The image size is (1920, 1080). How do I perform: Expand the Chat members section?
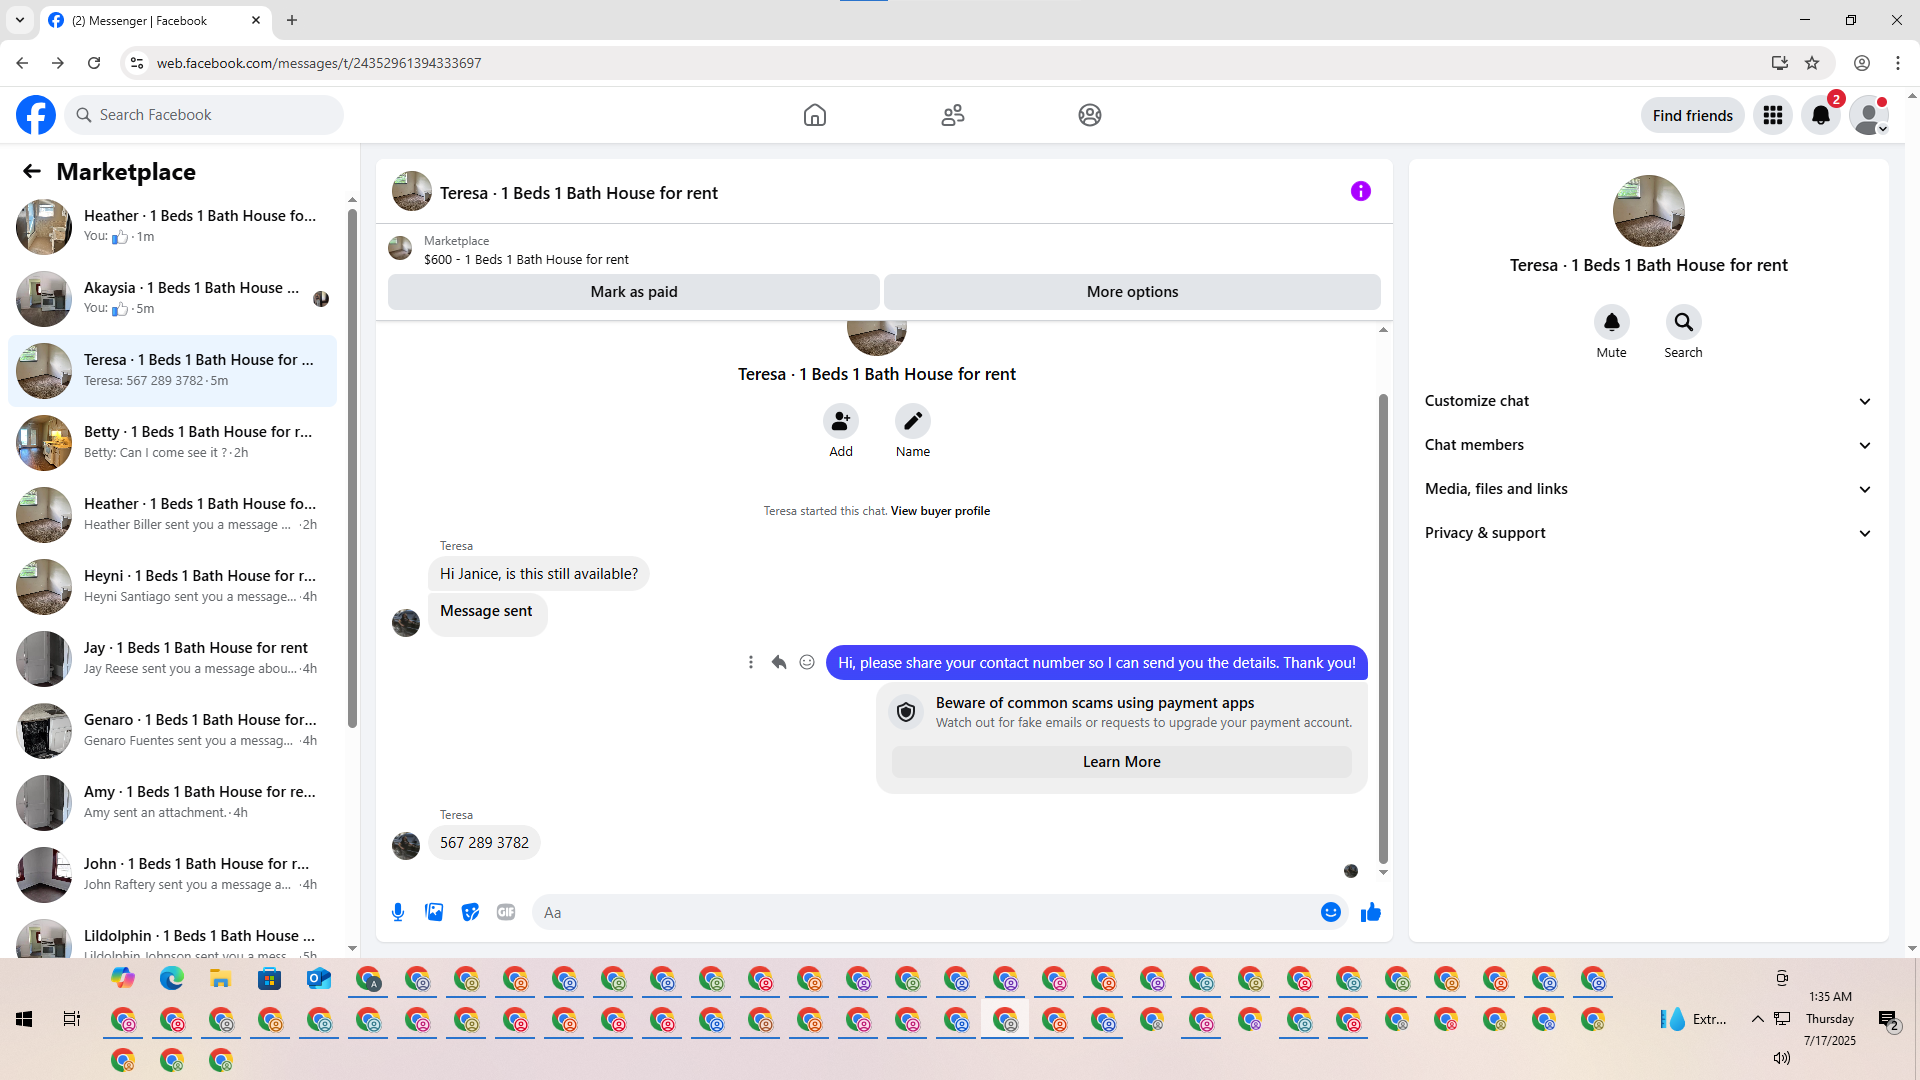pyautogui.click(x=1648, y=445)
